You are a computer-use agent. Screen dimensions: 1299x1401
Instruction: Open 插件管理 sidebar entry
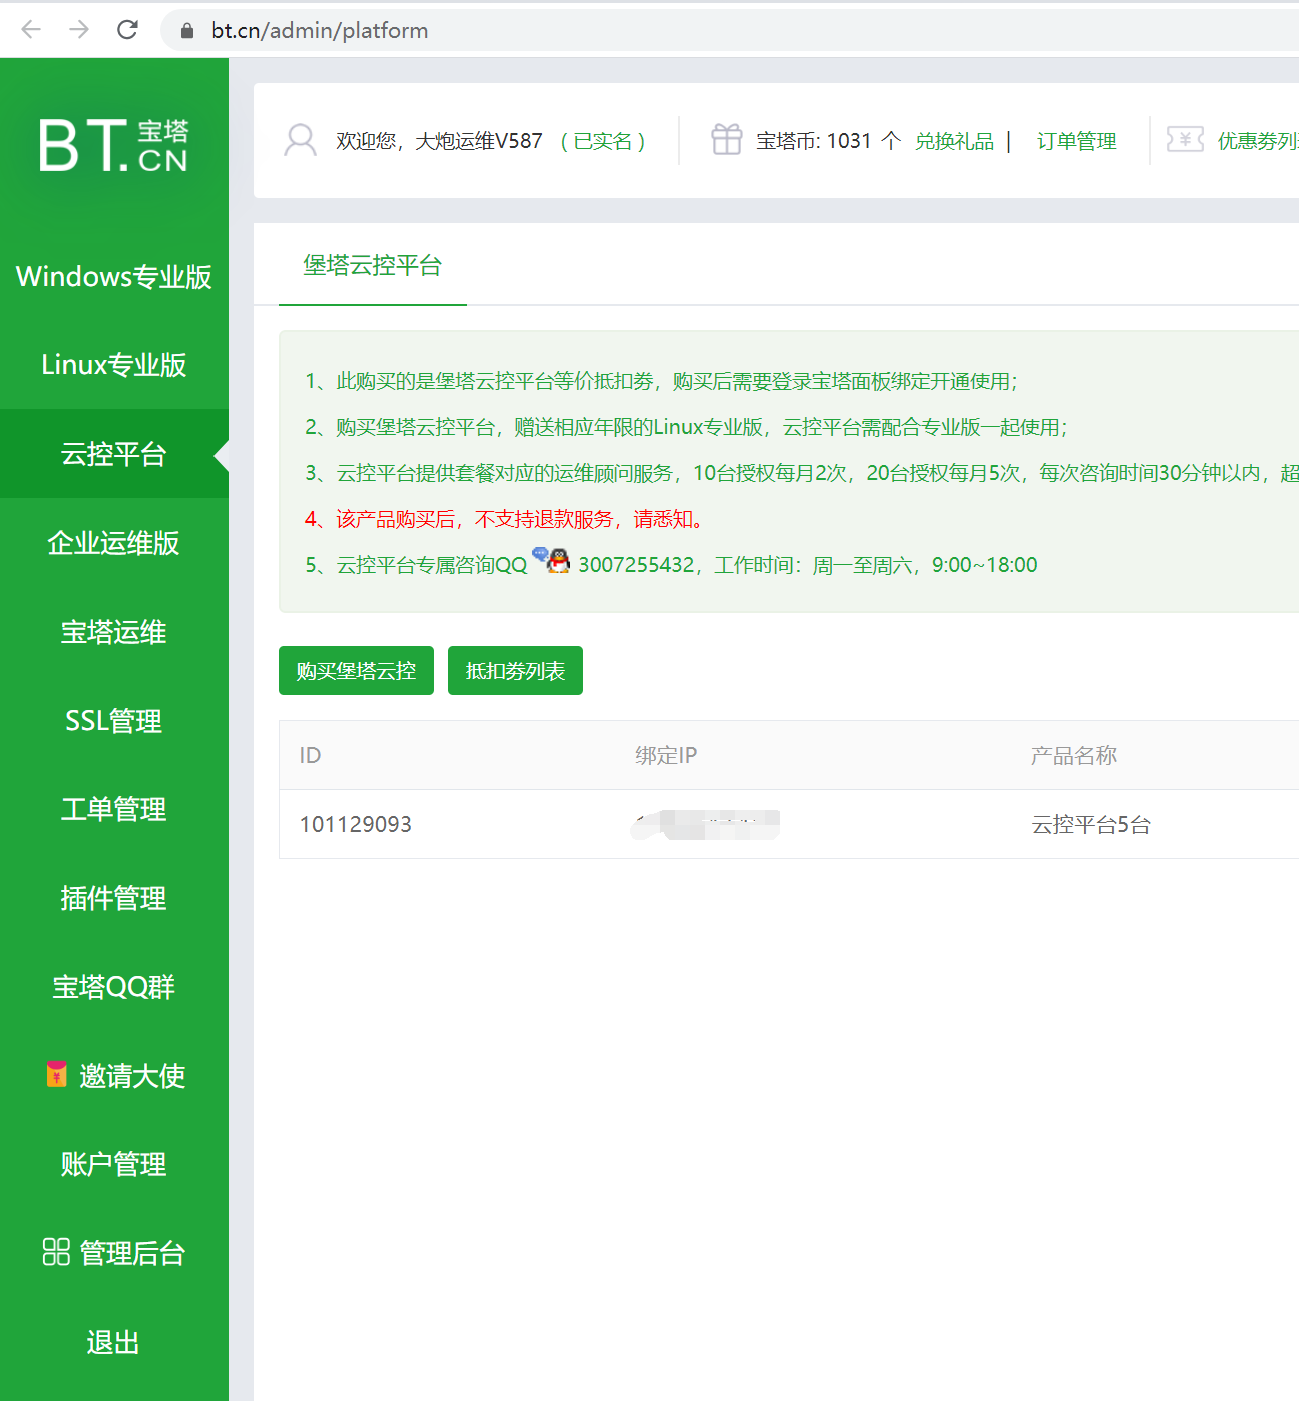(114, 898)
